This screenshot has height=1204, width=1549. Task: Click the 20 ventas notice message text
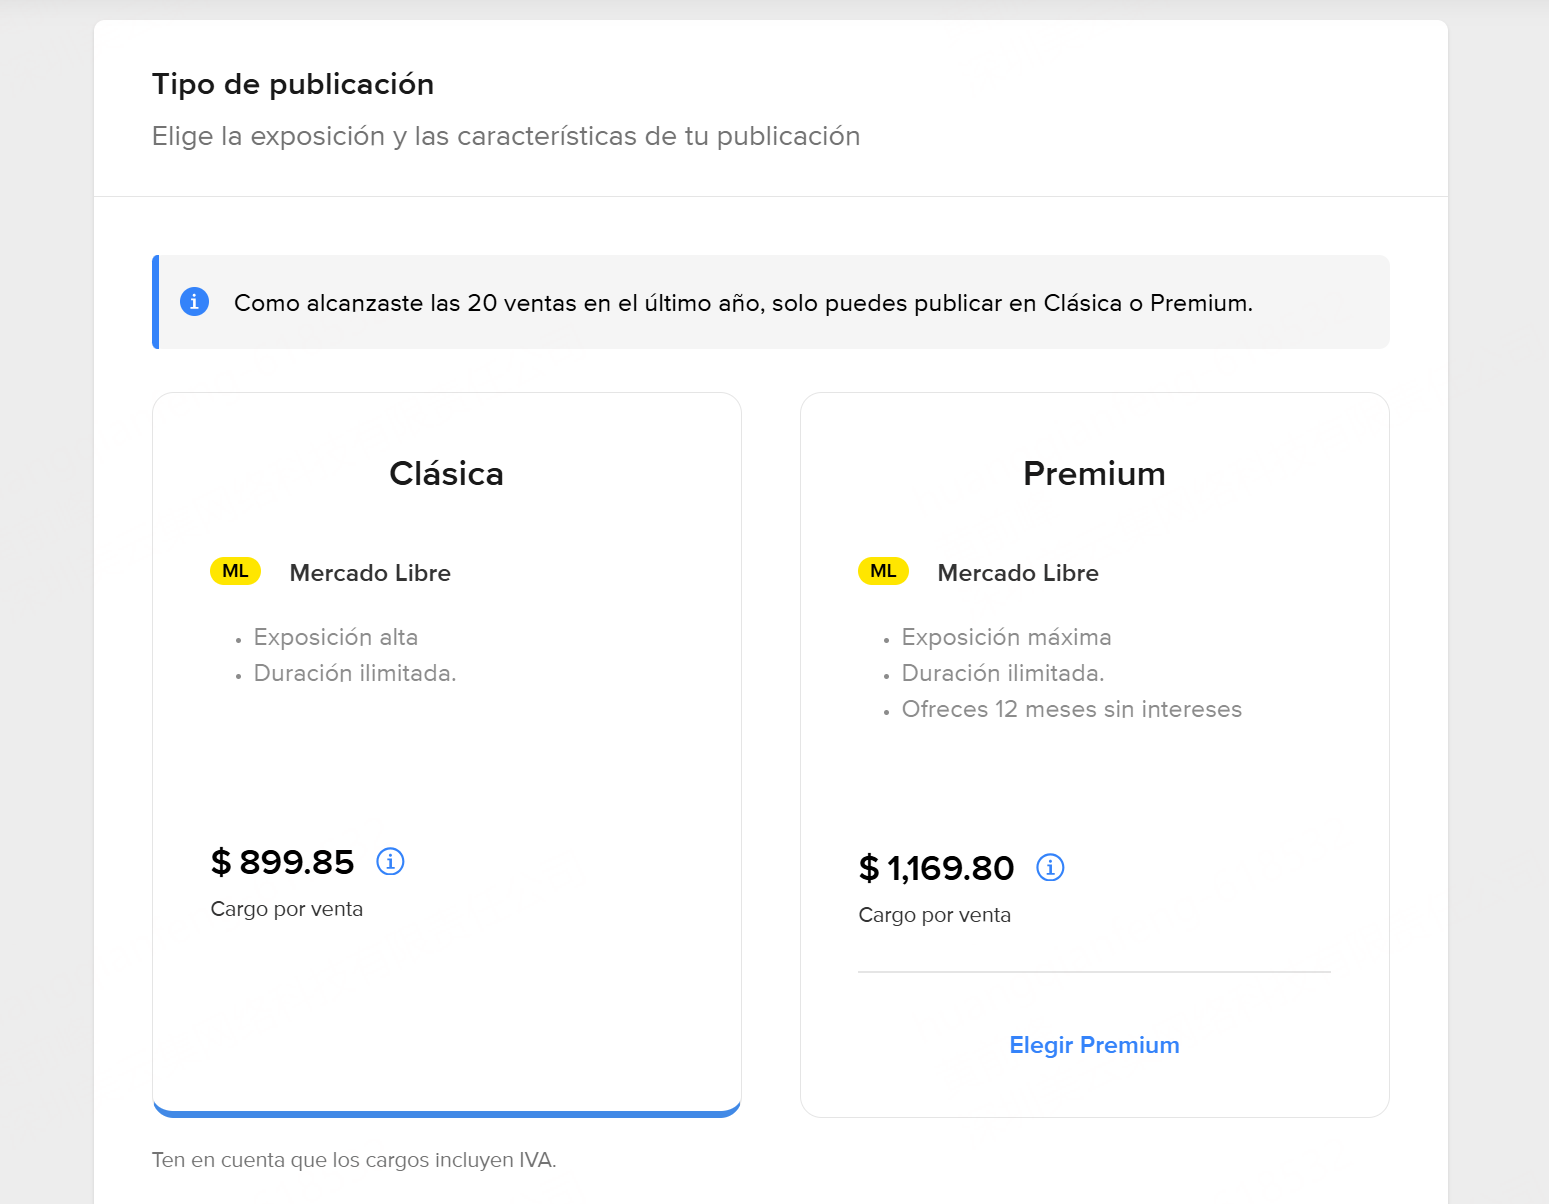click(743, 303)
